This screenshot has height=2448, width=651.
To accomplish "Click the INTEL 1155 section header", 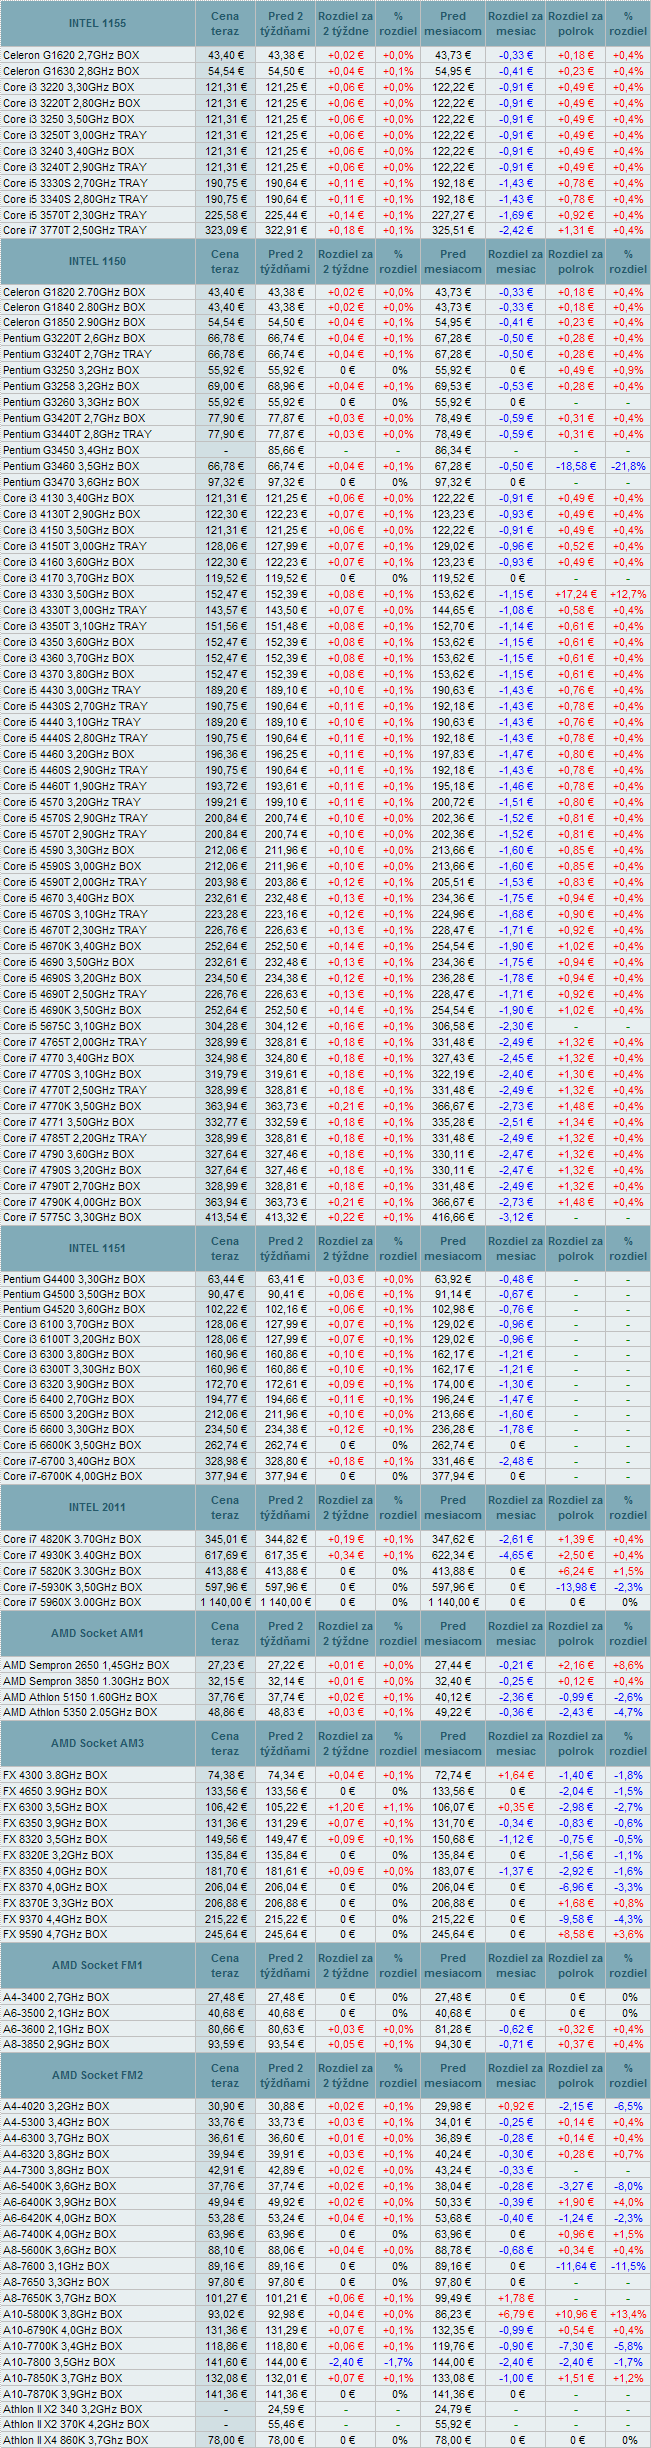I will pos(97,23).
